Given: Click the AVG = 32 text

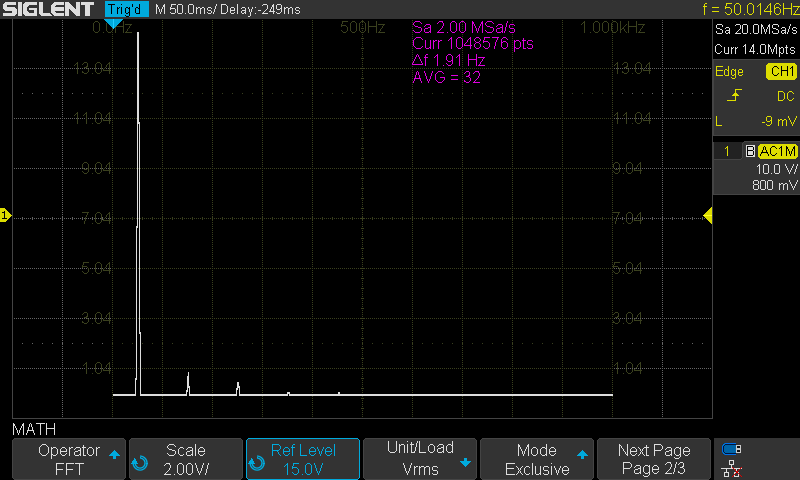Looking at the screenshot, I should (x=446, y=77).
